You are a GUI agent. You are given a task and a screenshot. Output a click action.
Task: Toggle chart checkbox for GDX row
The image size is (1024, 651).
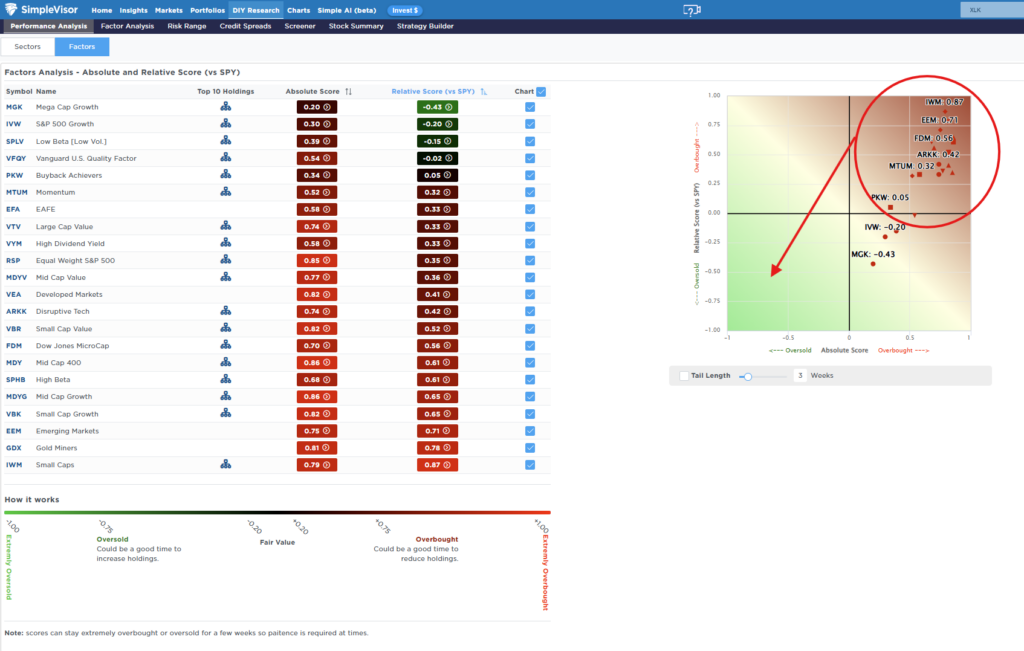530,447
